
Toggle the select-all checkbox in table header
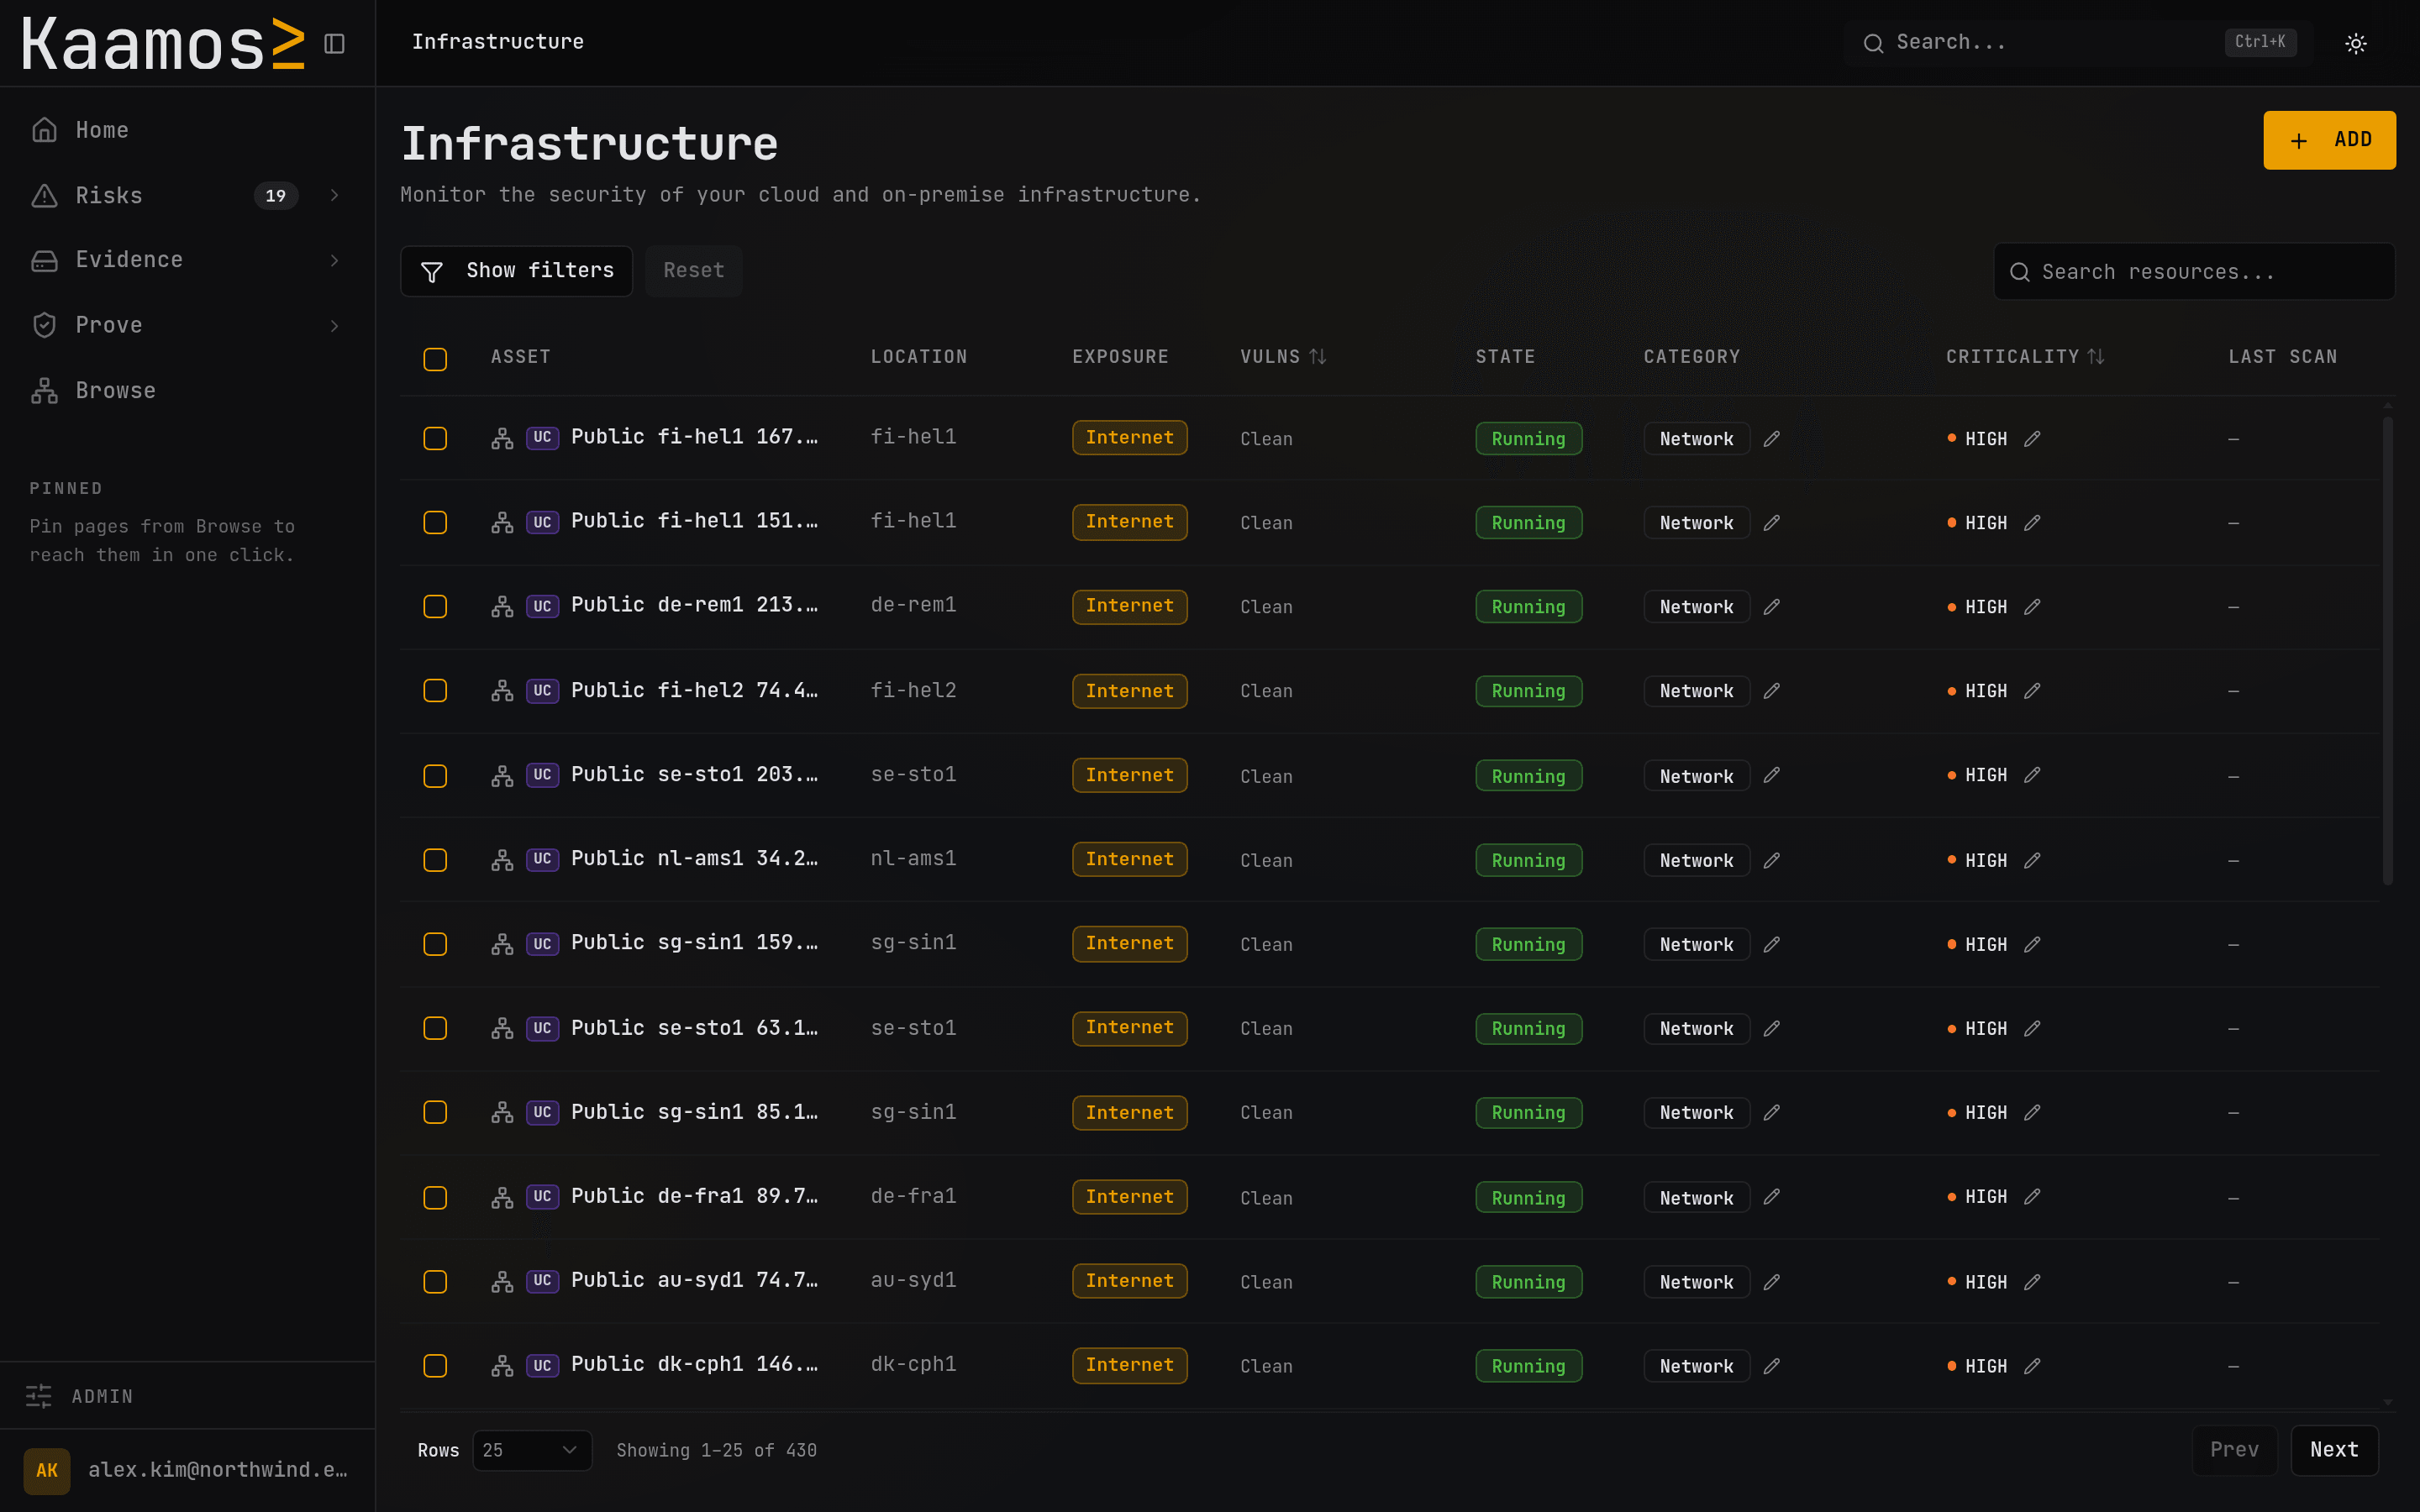[435, 359]
